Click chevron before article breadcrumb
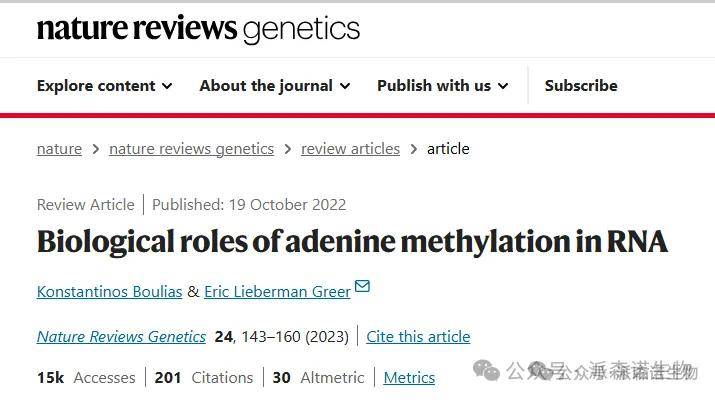The image size is (715, 400). tap(413, 149)
